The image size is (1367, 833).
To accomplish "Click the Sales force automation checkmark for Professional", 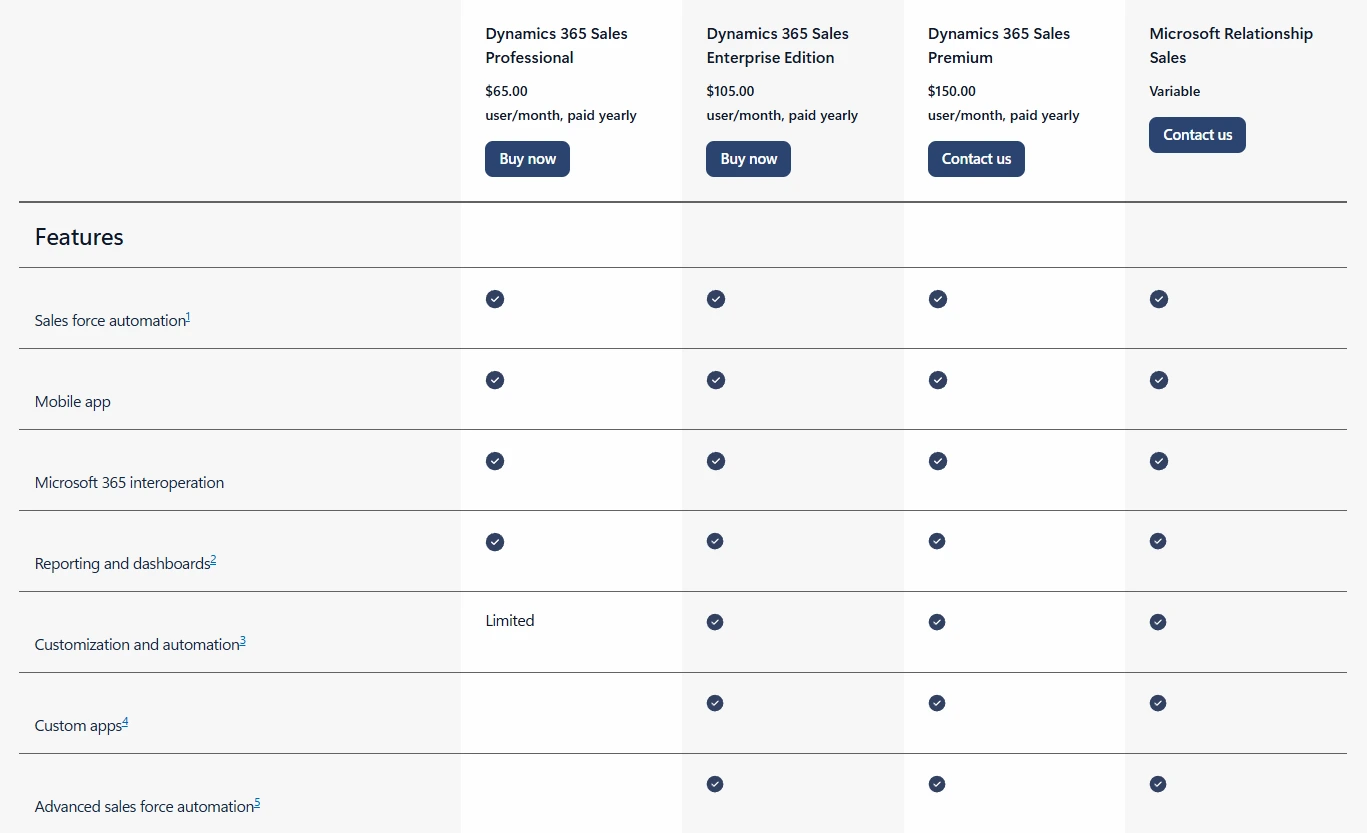I will [494, 299].
